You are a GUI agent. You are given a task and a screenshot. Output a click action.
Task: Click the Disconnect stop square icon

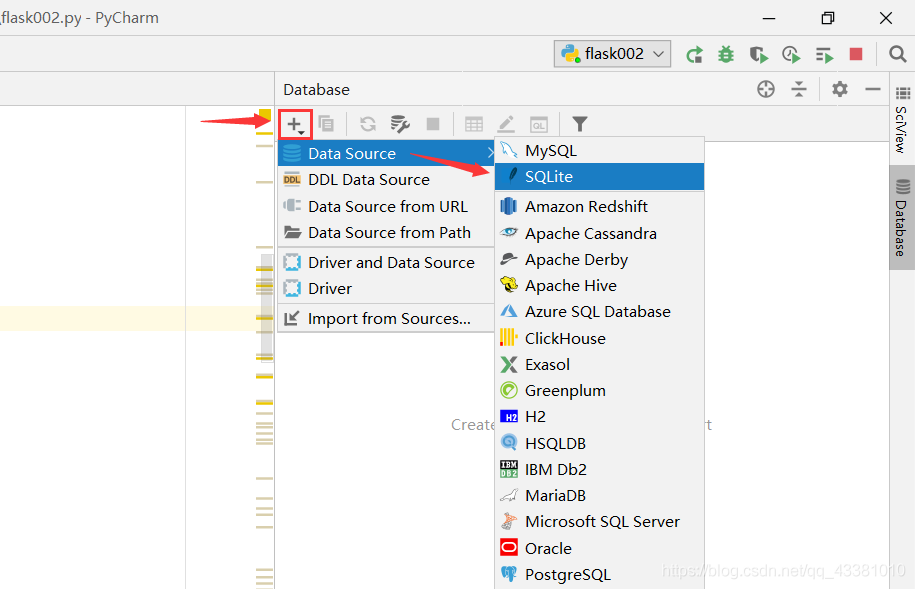[433, 124]
